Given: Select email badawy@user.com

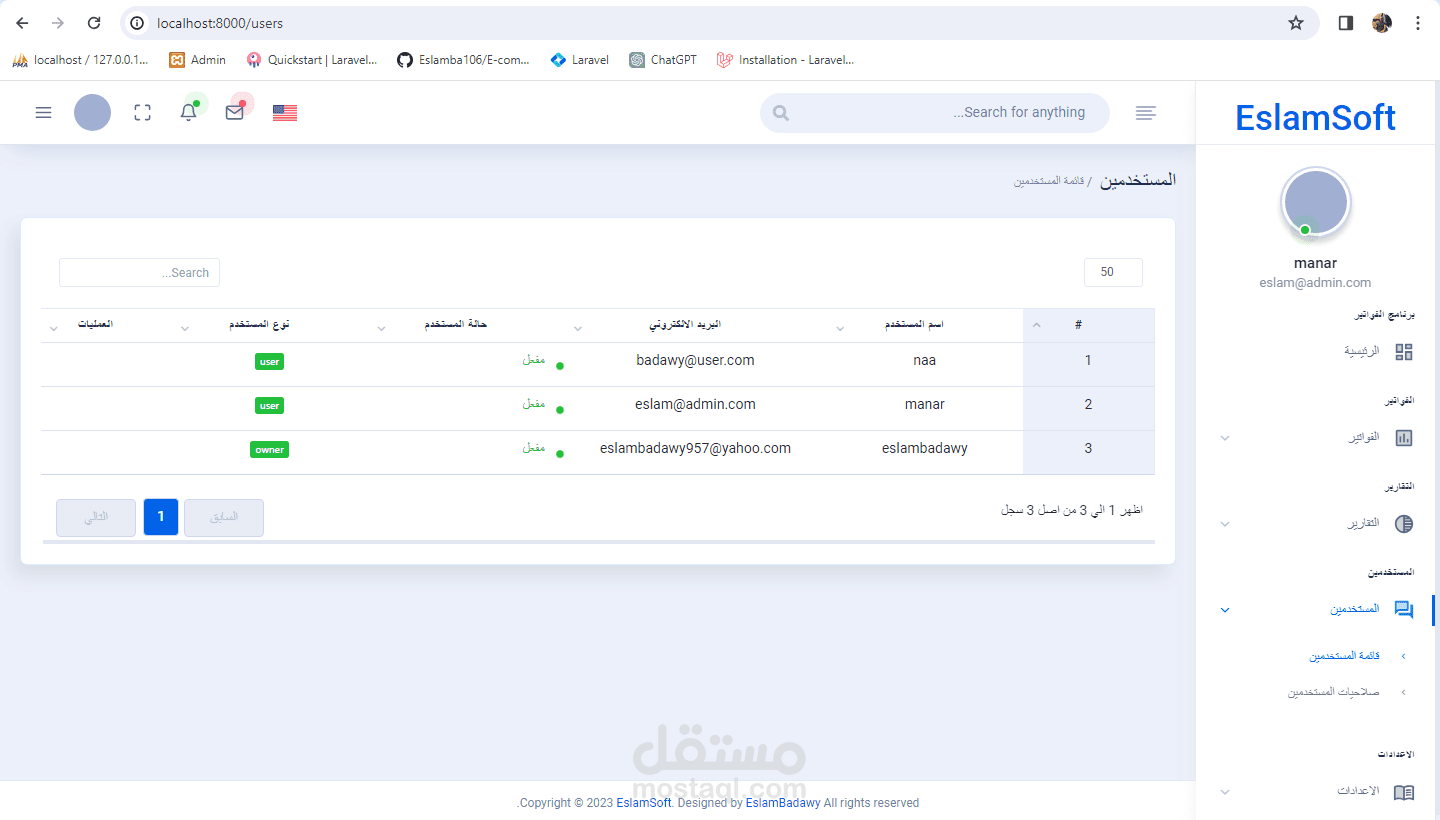Looking at the screenshot, I should tap(695, 360).
